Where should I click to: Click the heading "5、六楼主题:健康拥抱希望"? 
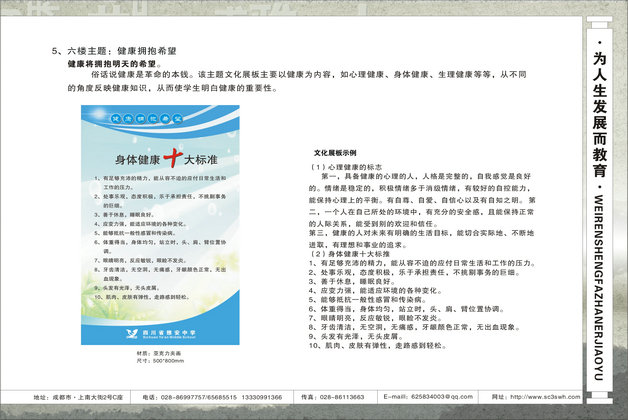pos(114,51)
